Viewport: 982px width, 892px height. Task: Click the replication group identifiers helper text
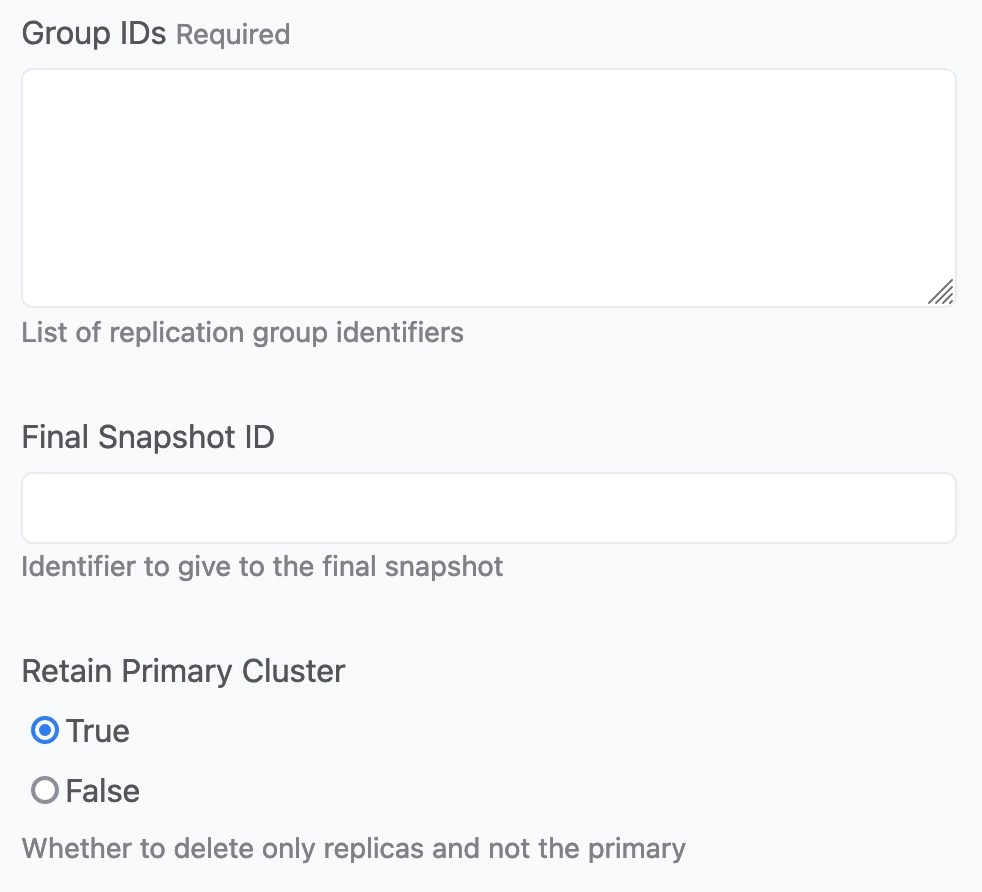point(242,332)
